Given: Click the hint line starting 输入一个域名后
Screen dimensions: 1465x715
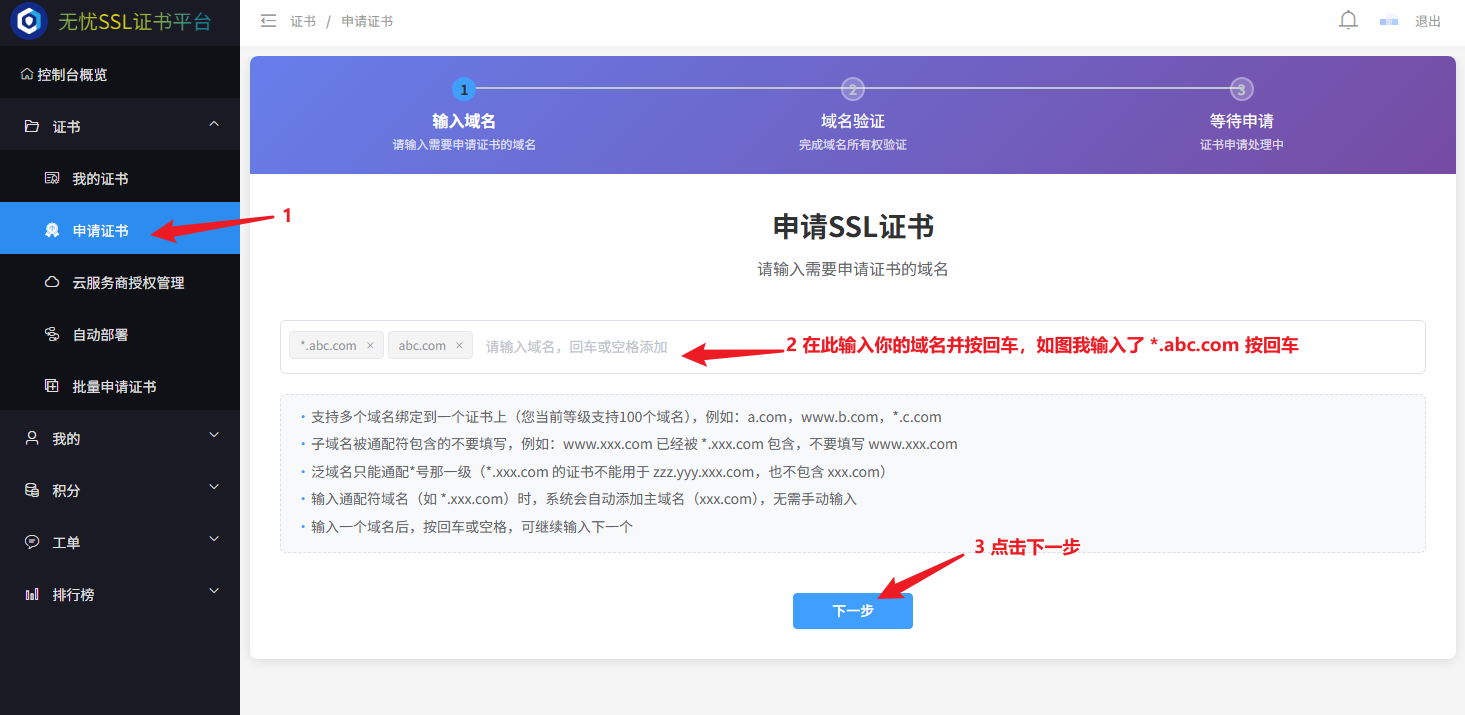Looking at the screenshot, I should point(472,526).
